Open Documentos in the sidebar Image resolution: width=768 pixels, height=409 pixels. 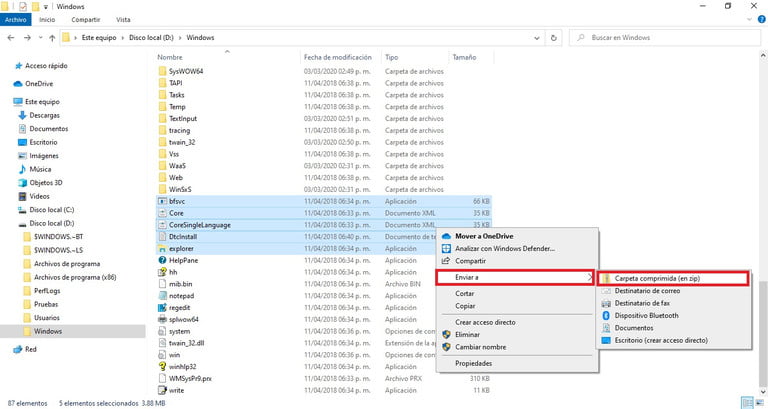(48, 129)
